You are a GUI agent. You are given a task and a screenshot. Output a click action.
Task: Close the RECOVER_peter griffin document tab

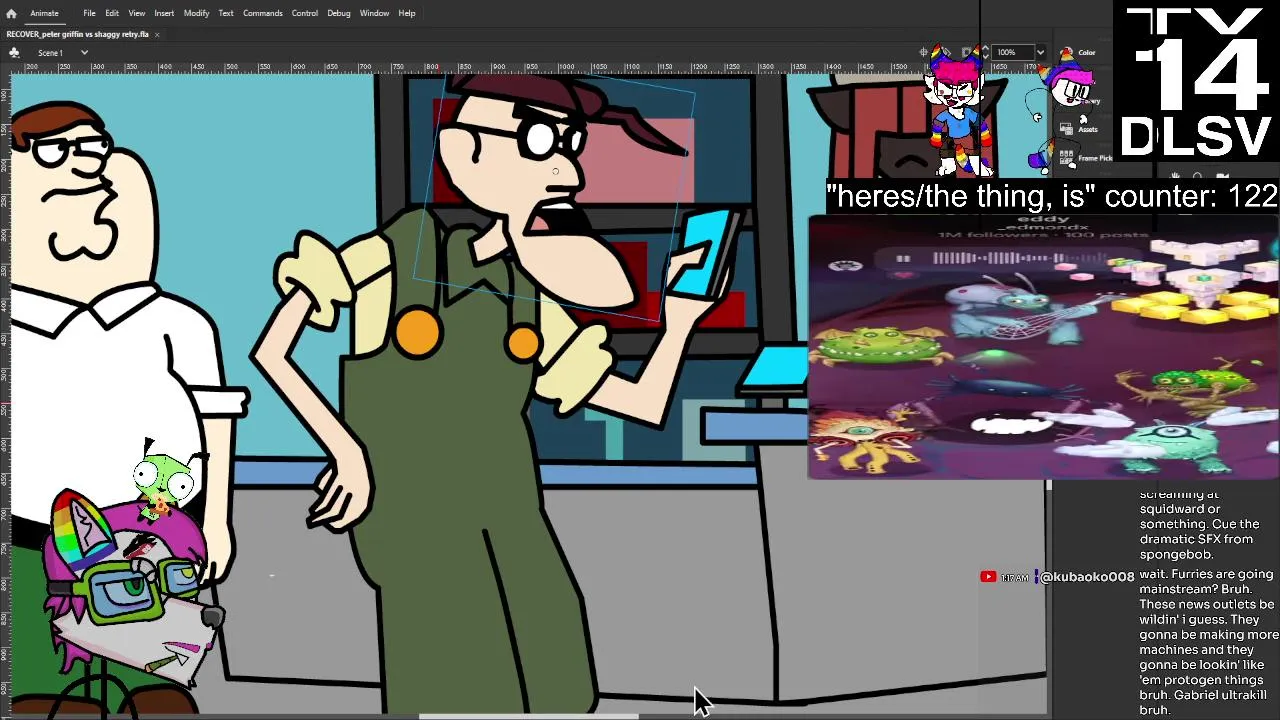pos(157,34)
